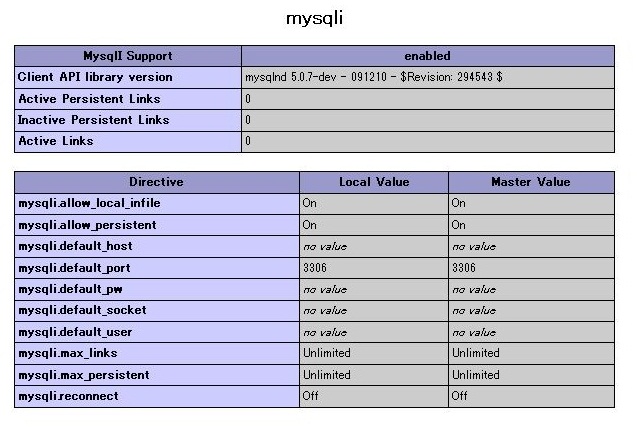Image resolution: width=637 pixels, height=427 pixels.
Task: Click the mysqlnd 5.0.7-dev version value
Action: pos(374,77)
